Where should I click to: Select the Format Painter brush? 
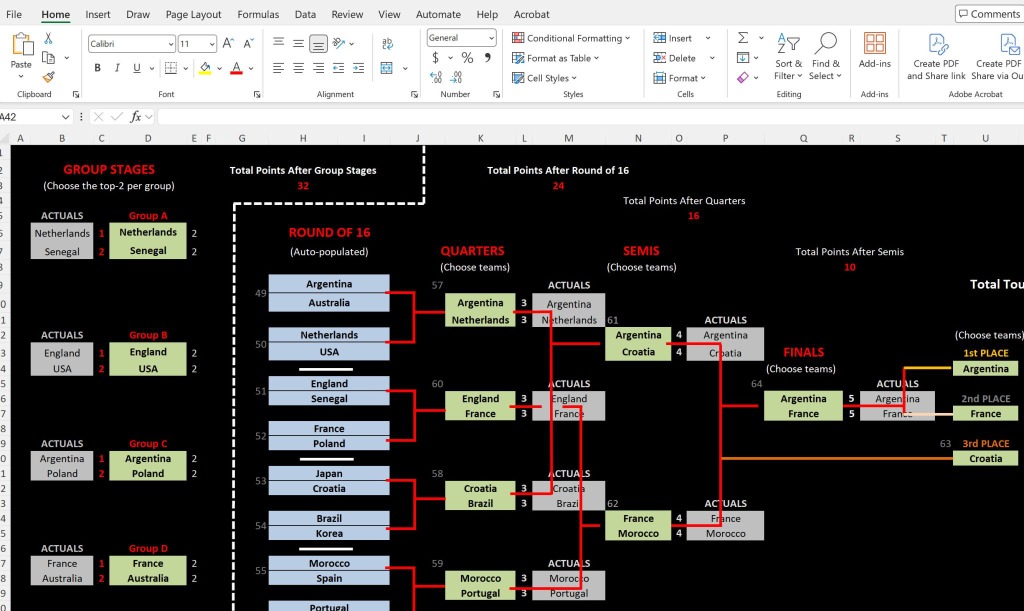tap(48, 77)
